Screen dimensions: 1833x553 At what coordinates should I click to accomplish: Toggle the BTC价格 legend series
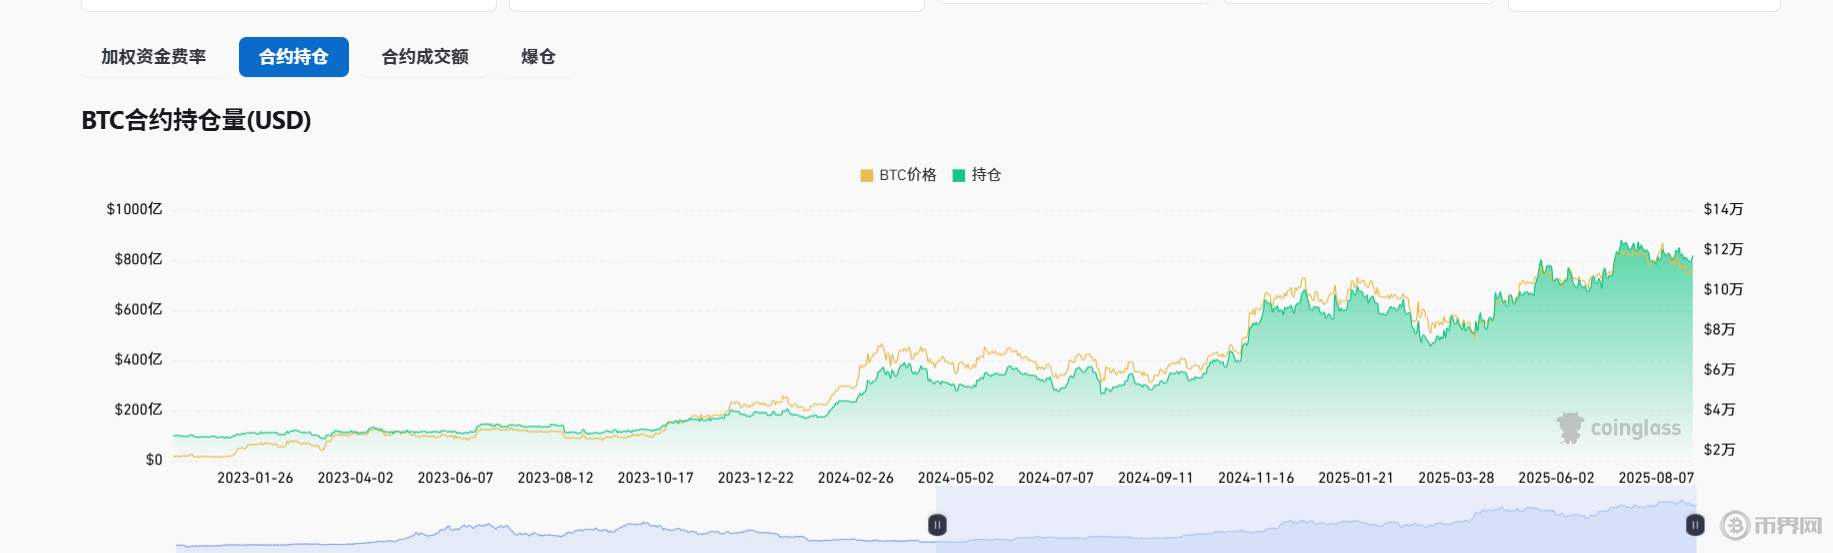[x=907, y=175]
